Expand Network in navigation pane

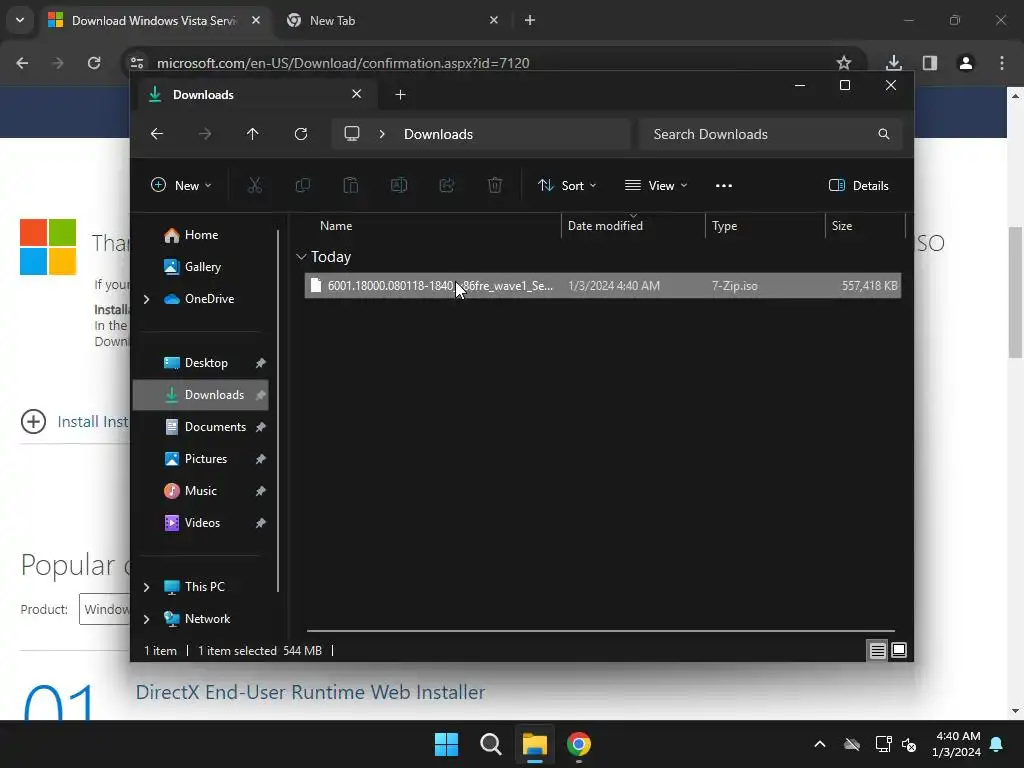(x=146, y=619)
